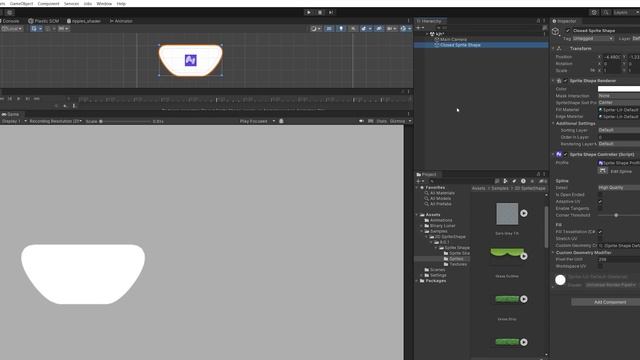Select Closed Sprite Shape in Hierarchy

point(481,45)
